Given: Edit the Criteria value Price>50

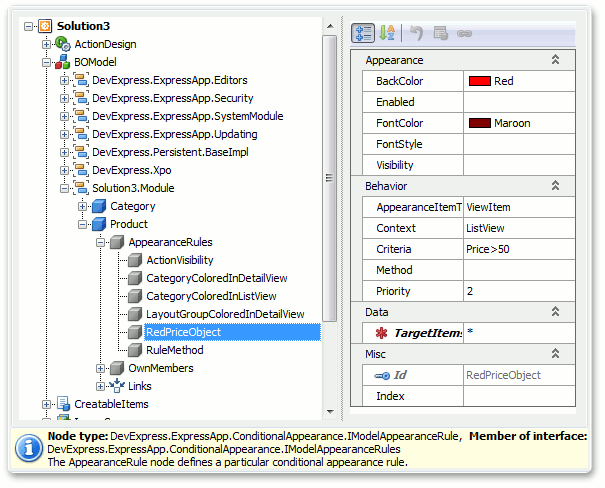Looking at the screenshot, I should pyautogui.click(x=519, y=249).
